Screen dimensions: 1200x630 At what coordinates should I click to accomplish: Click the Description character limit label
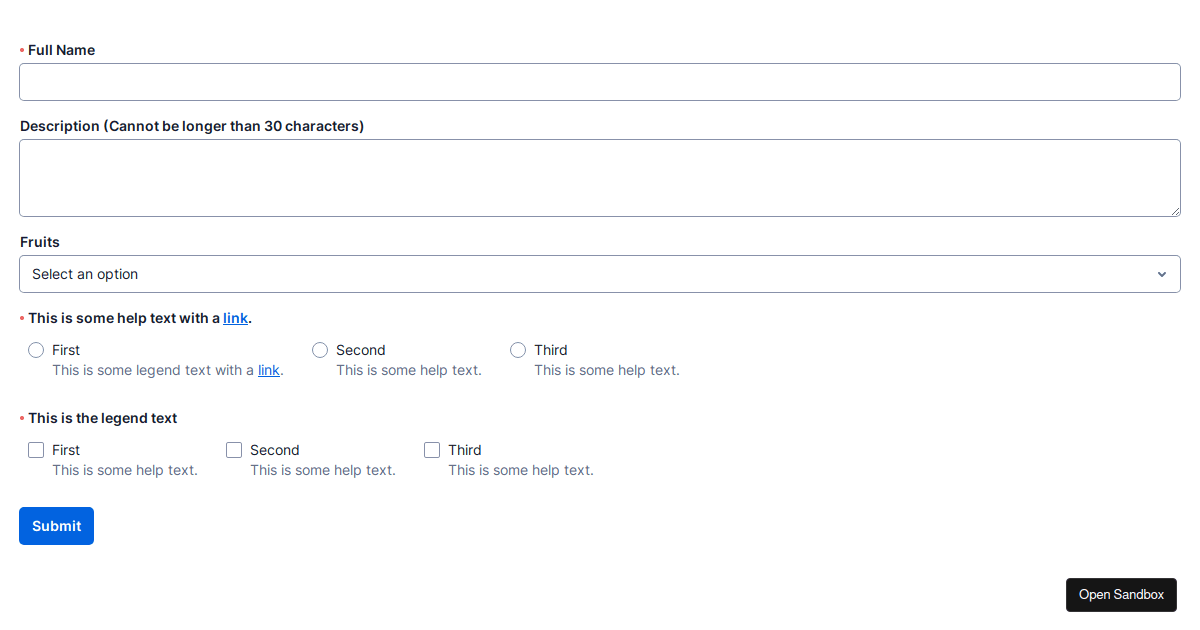tap(191, 126)
